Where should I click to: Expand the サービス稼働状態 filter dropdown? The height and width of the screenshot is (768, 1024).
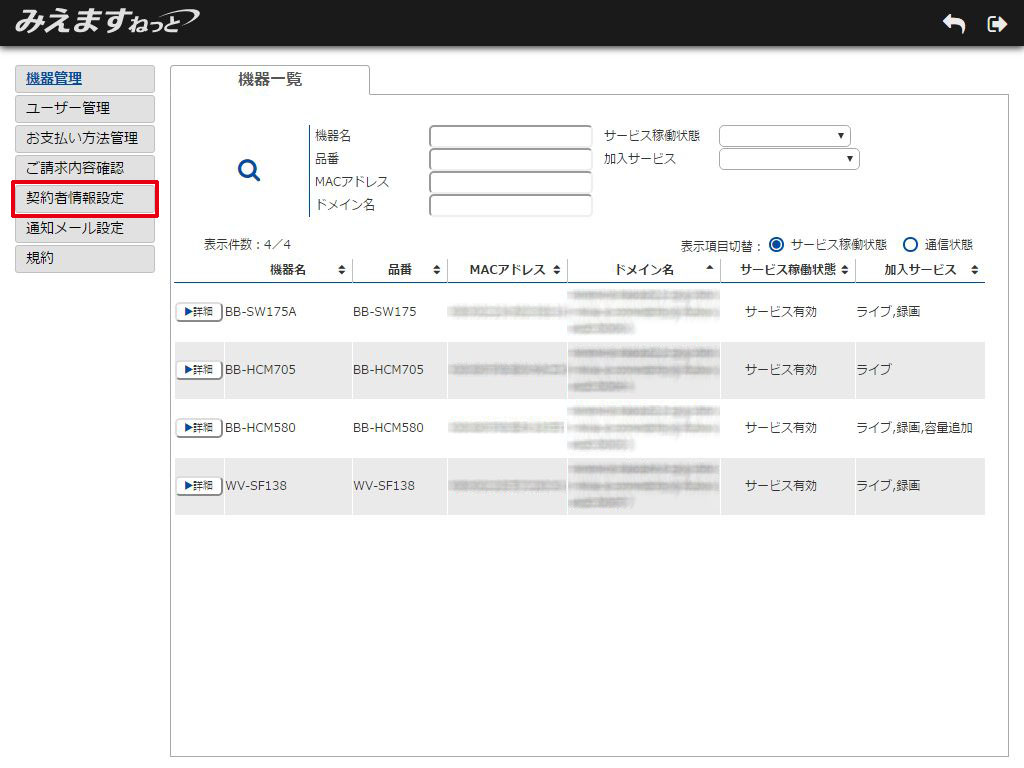pos(784,136)
